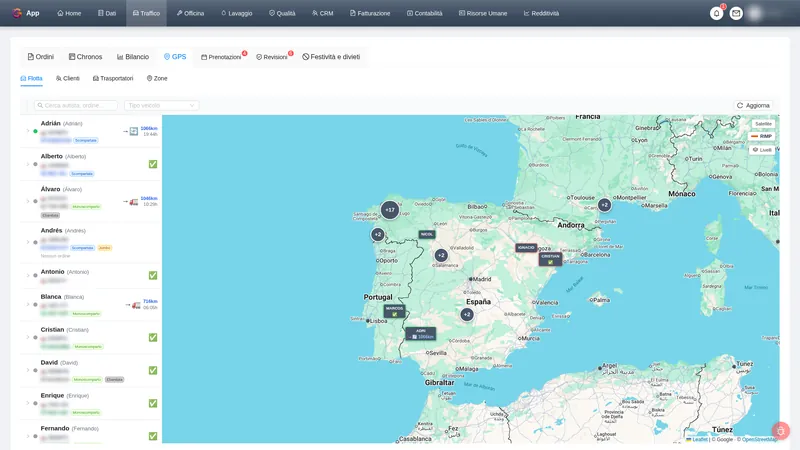Click the red bug report icon
Image resolution: width=800 pixels, height=450 pixels.
pyautogui.click(x=781, y=431)
